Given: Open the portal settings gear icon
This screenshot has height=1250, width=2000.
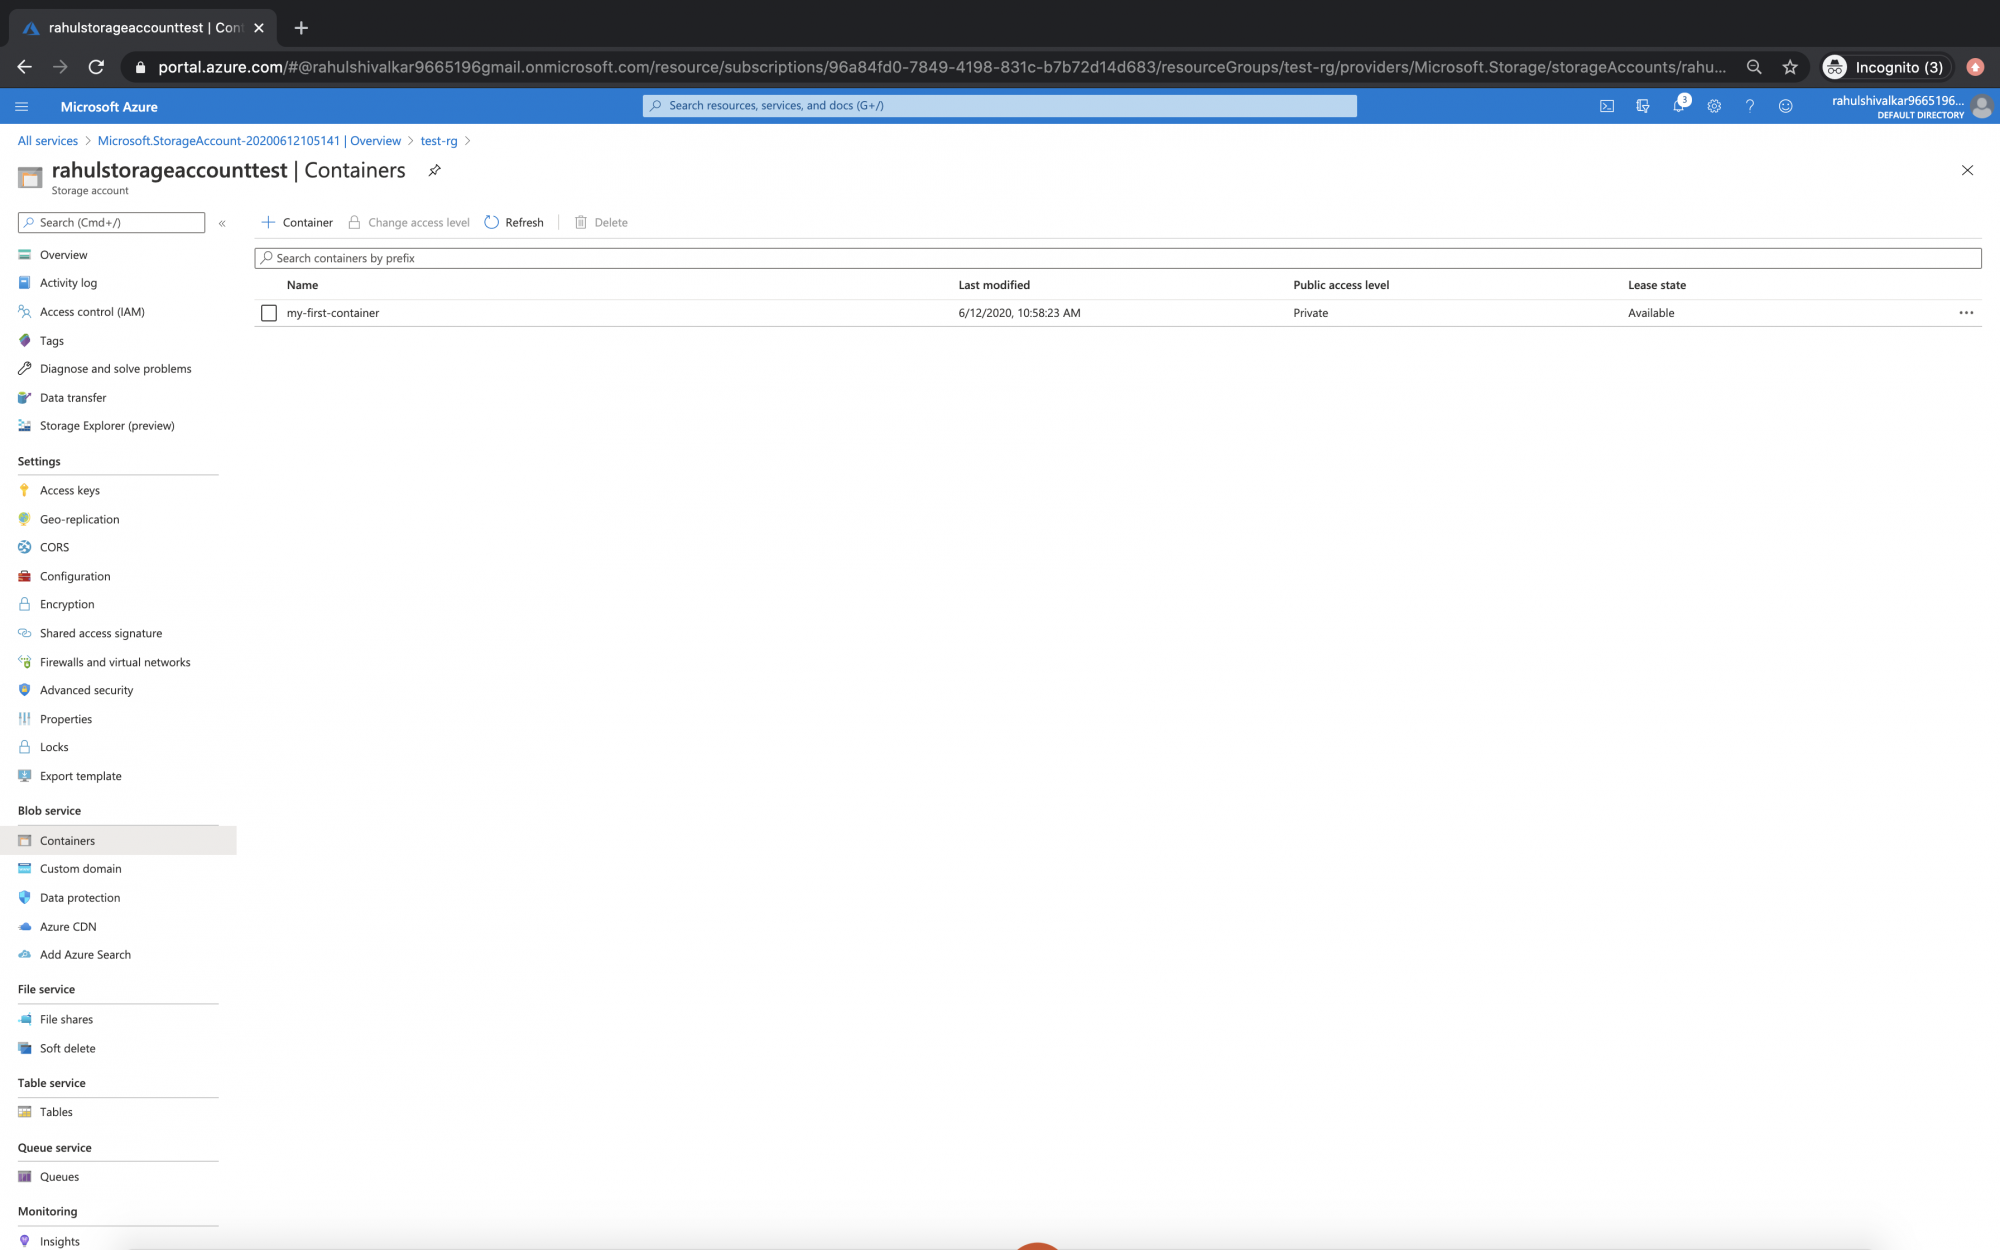Looking at the screenshot, I should coord(1714,106).
